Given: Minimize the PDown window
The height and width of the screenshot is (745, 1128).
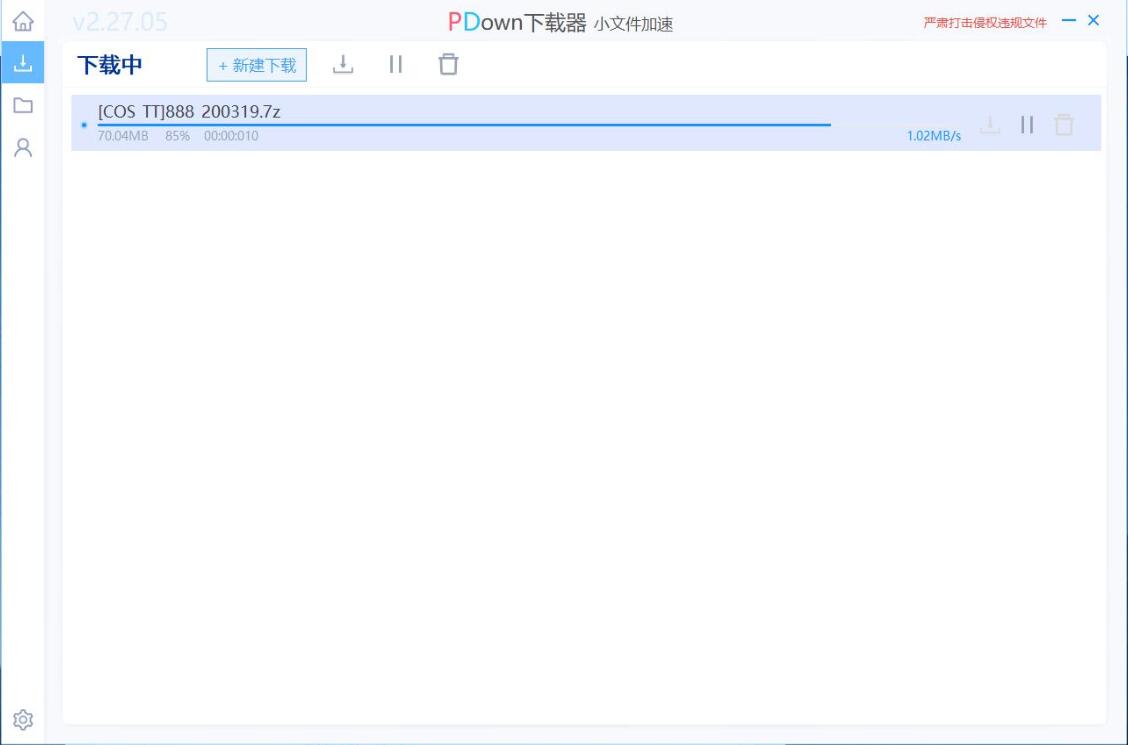Looking at the screenshot, I should coord(1069,20).
